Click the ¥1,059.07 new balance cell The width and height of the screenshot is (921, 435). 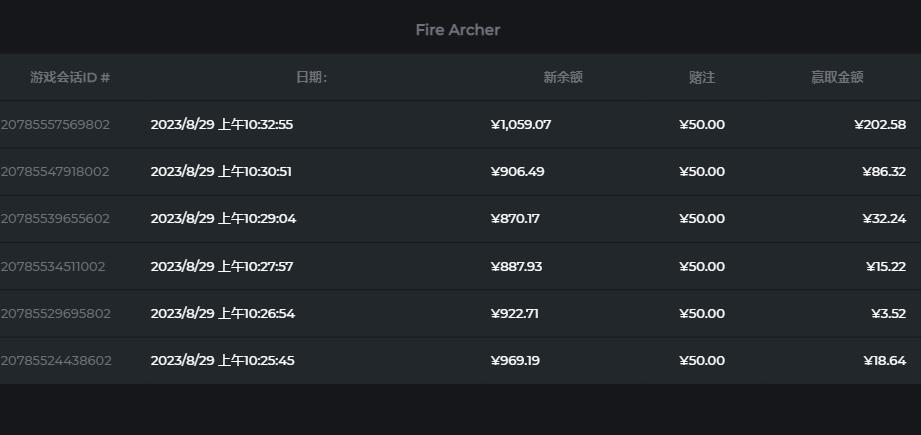[x=521, y=125]
